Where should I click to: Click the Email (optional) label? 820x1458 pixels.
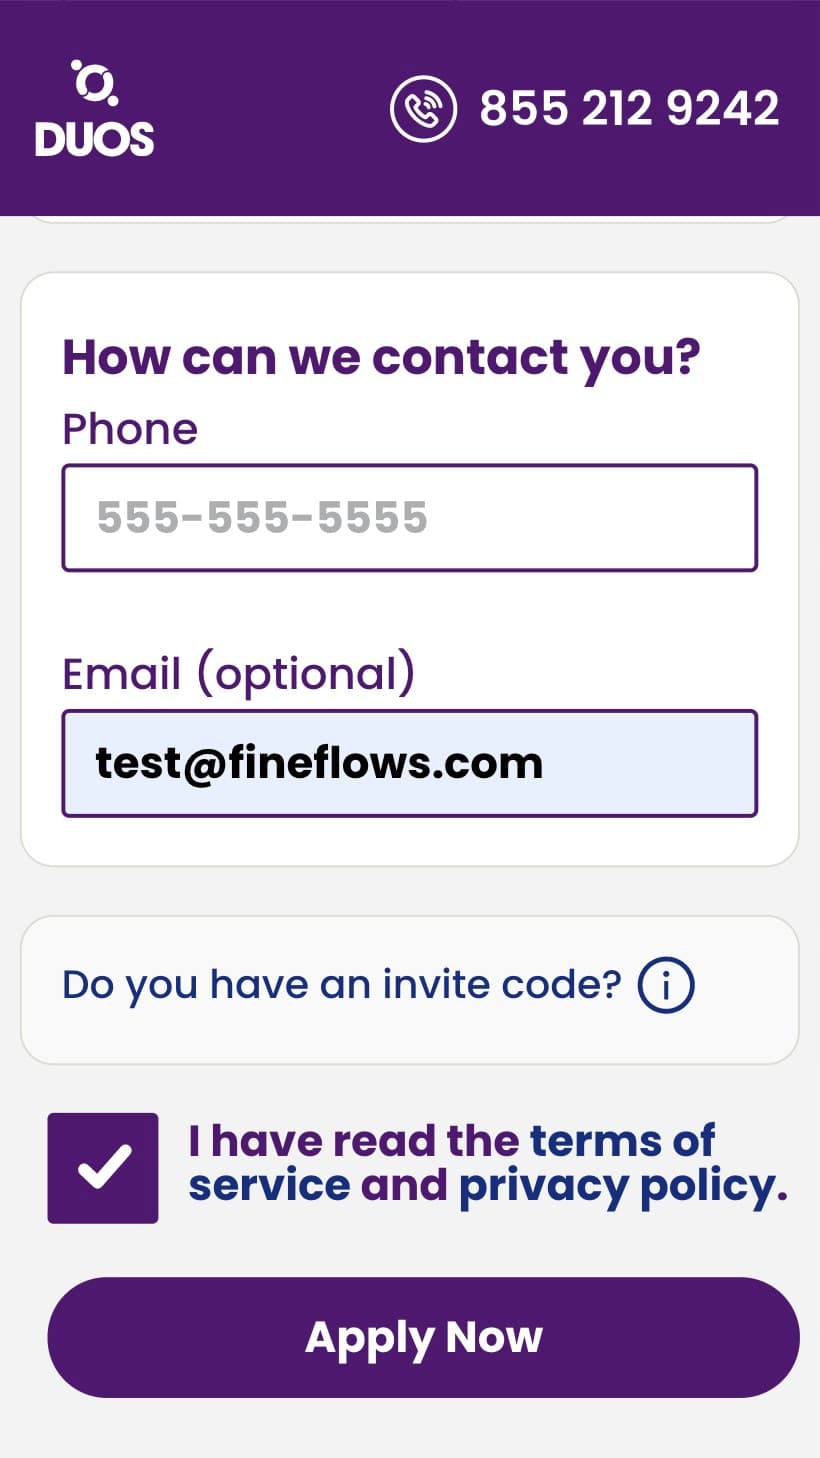[x=238, y=674]
